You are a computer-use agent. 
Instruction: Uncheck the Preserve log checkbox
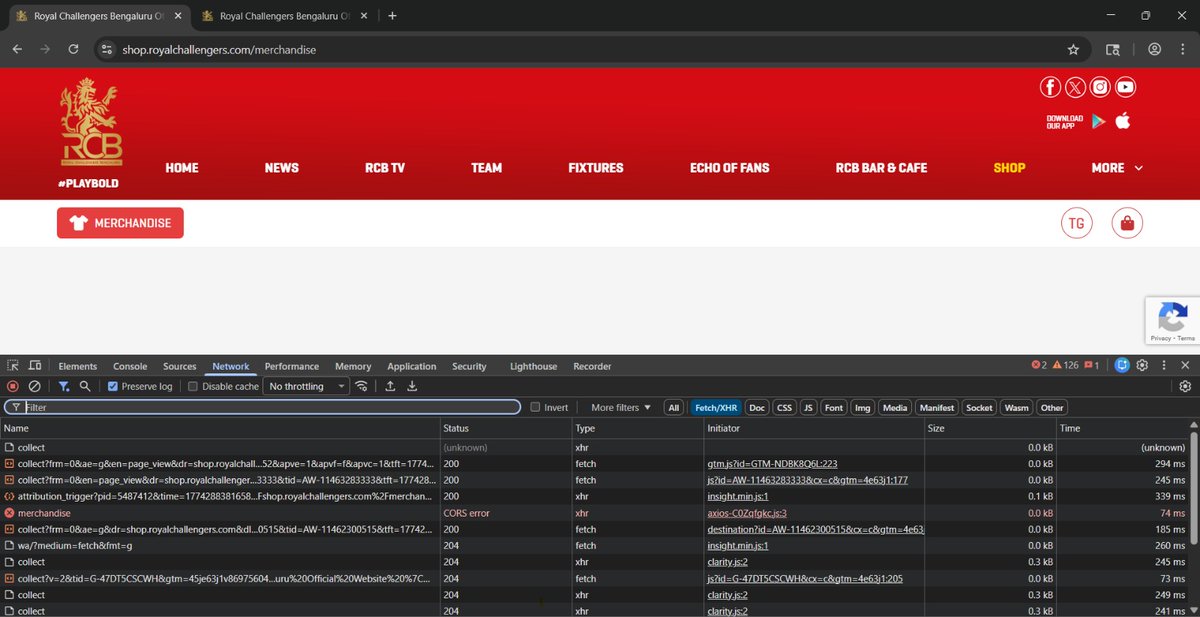click(x=113, y=386)
